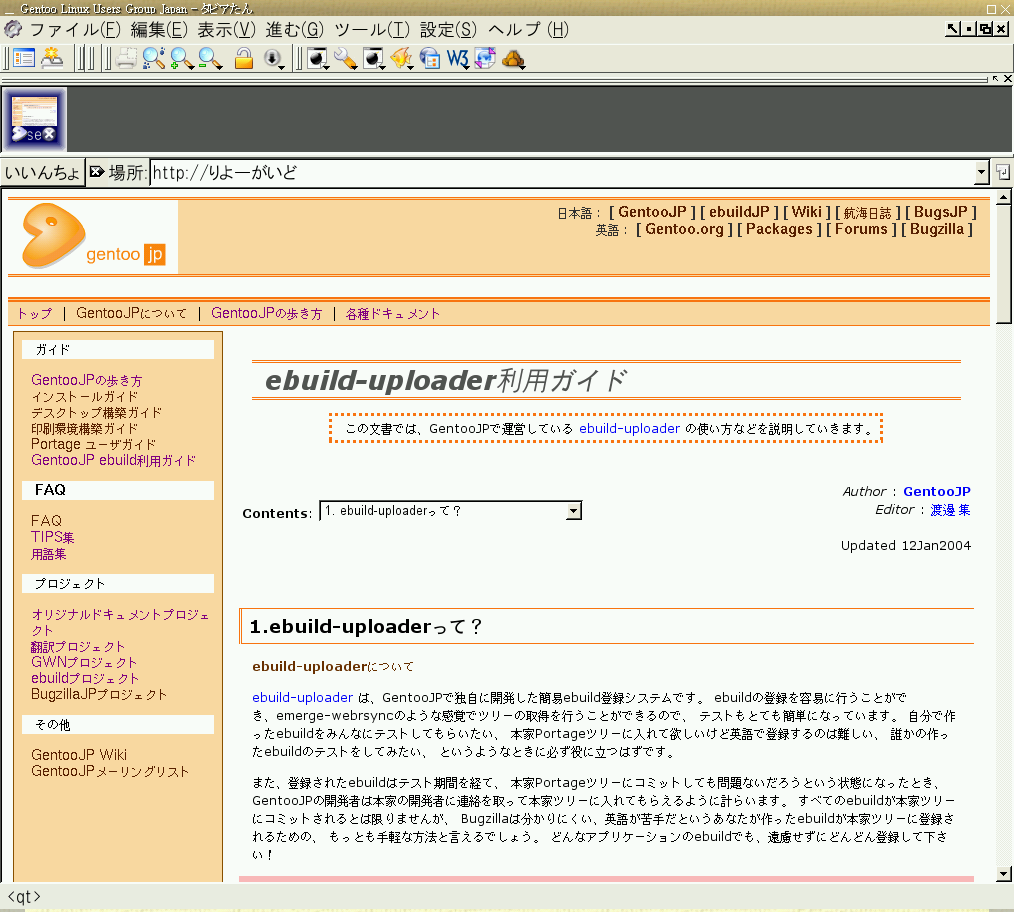Viewport: 1014px width, 912px height.
Task: Click the orange fish translate icon
Action: [x=402, y=59]
